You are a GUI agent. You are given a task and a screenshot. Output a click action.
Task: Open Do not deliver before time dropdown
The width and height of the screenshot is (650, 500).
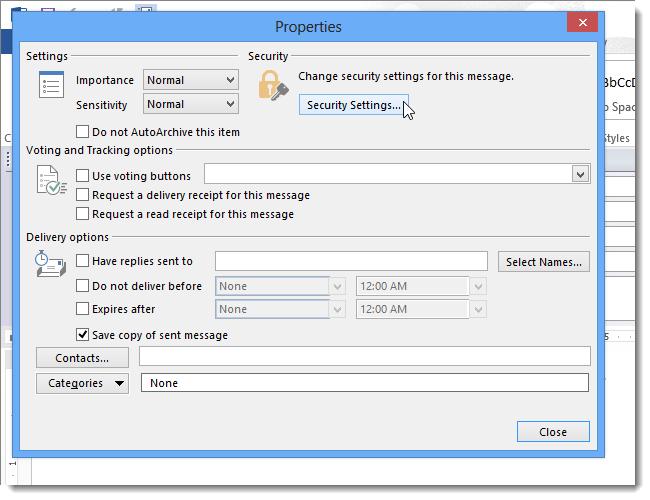coord(478,286)
